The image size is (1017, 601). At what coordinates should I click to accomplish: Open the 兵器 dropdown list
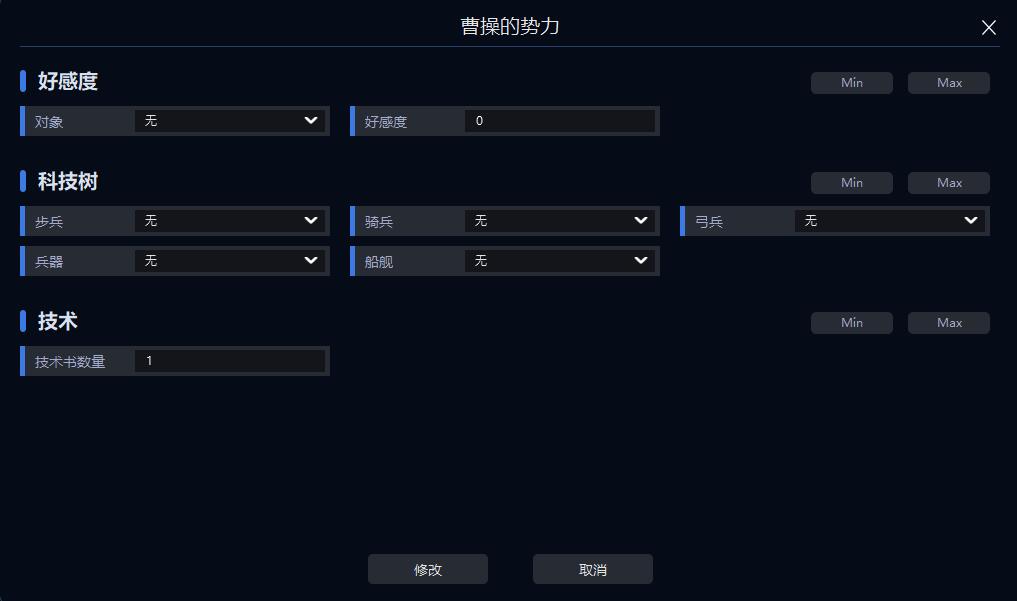pyautogui.click(x=229, y=261)
